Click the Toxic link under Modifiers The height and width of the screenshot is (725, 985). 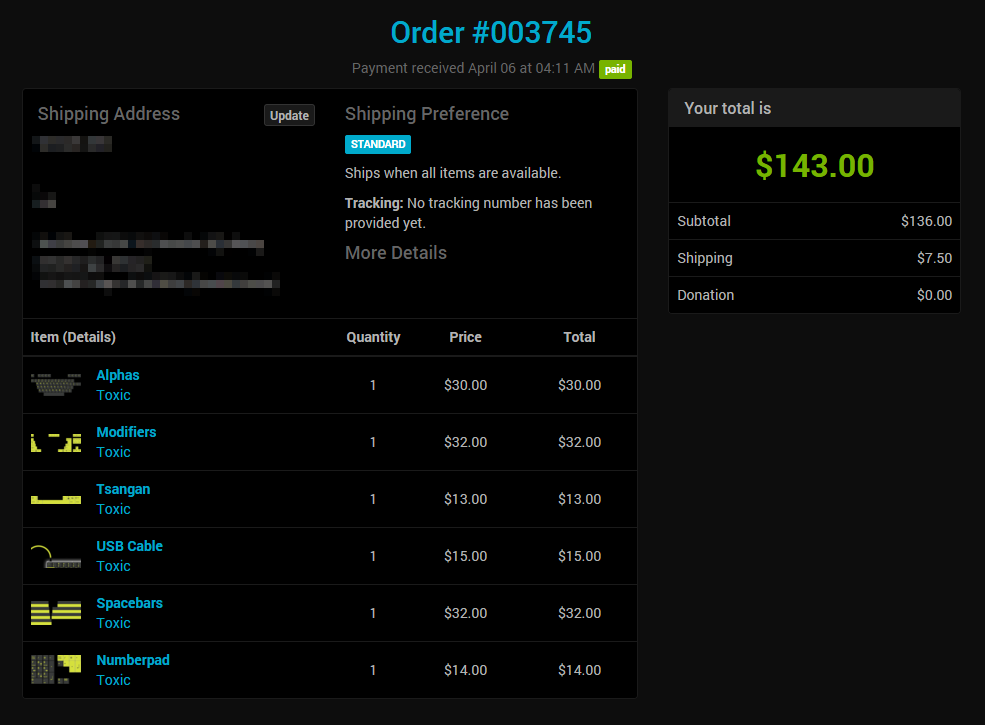tap(114, 452)
